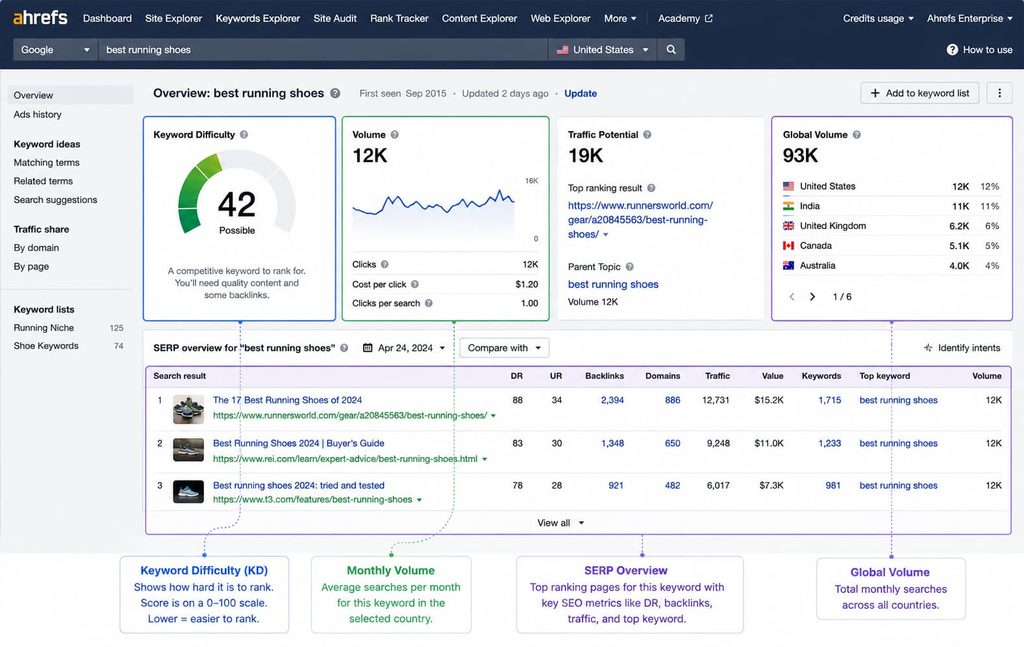The width and height of the screenshot is (1024, 647).
Task: Click the Clicks help icon
Action: click(385, 264)
